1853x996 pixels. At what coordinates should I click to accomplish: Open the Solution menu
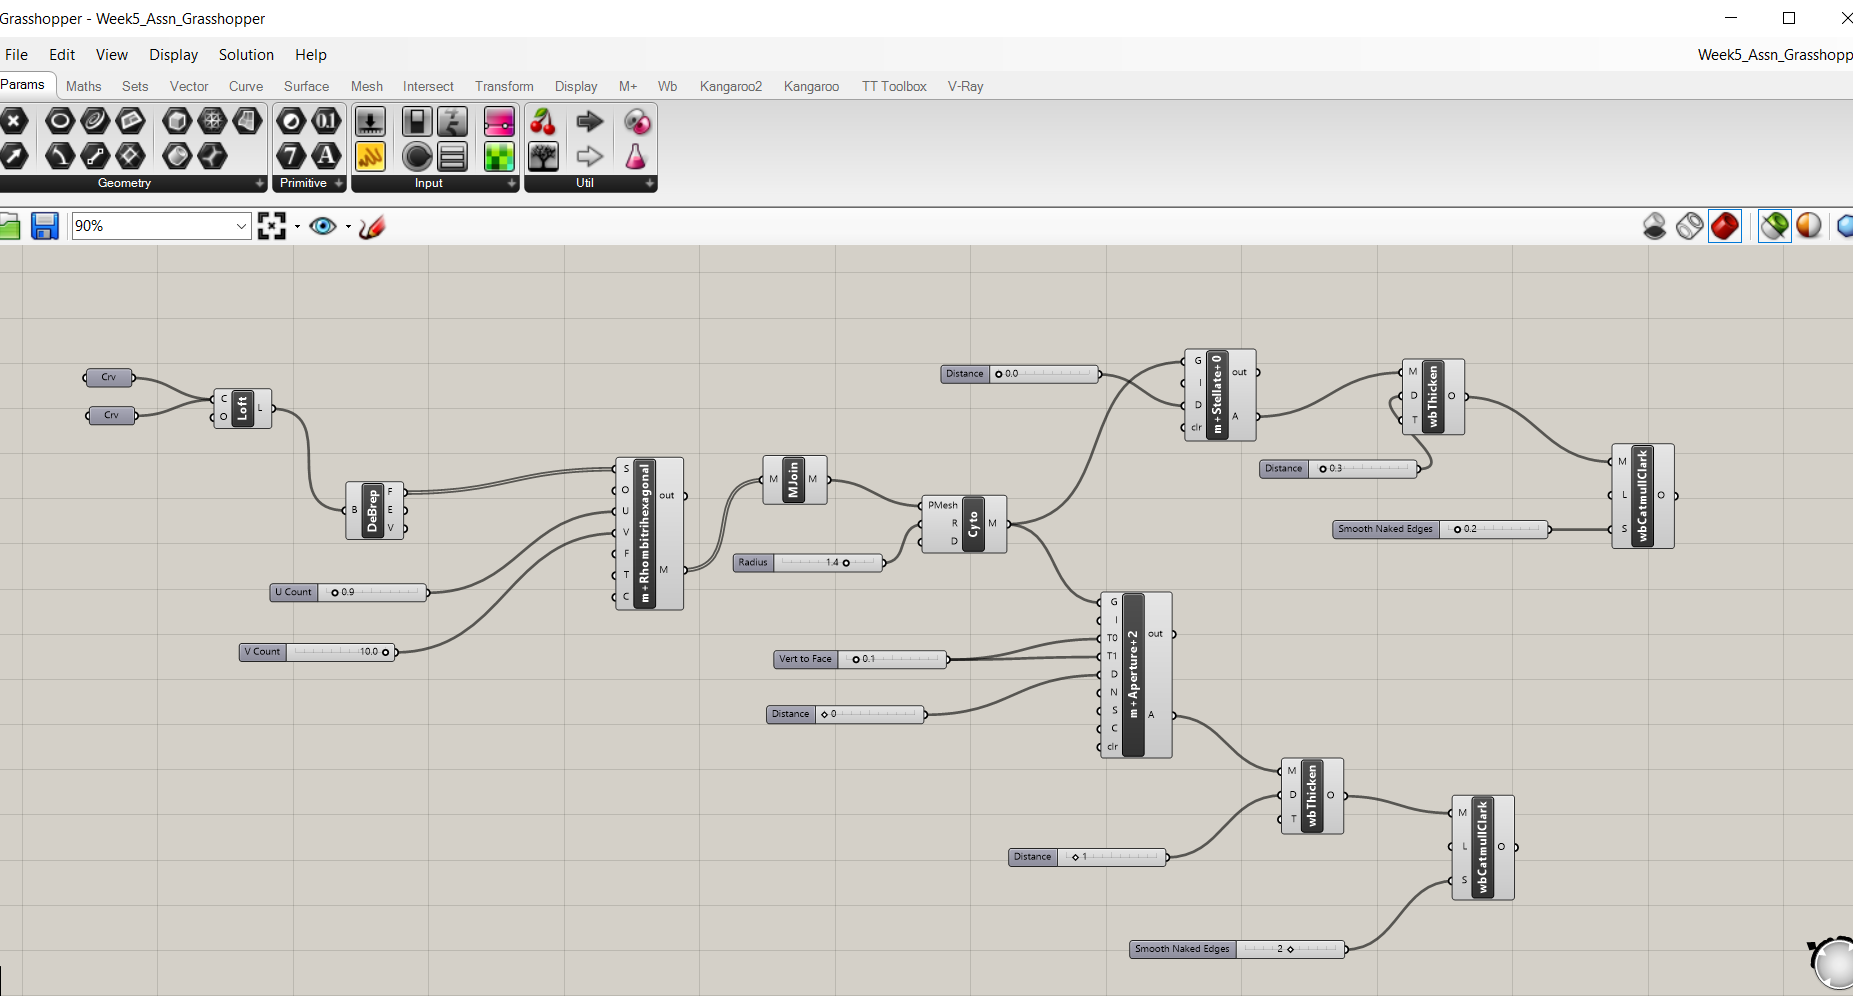click(246, 55)
